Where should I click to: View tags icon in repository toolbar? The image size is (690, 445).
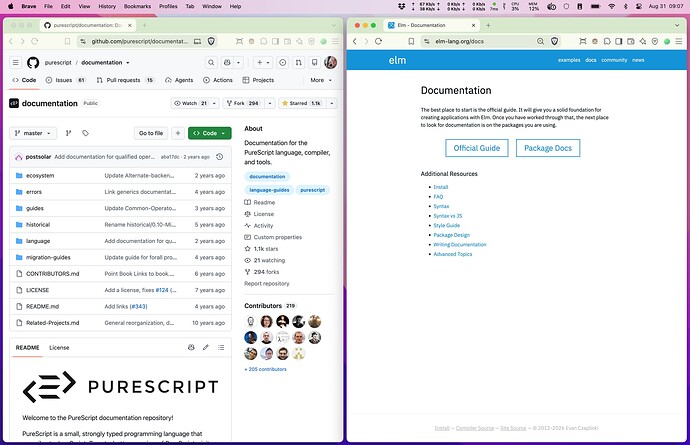pyautogui.click(x=85, y=133)
